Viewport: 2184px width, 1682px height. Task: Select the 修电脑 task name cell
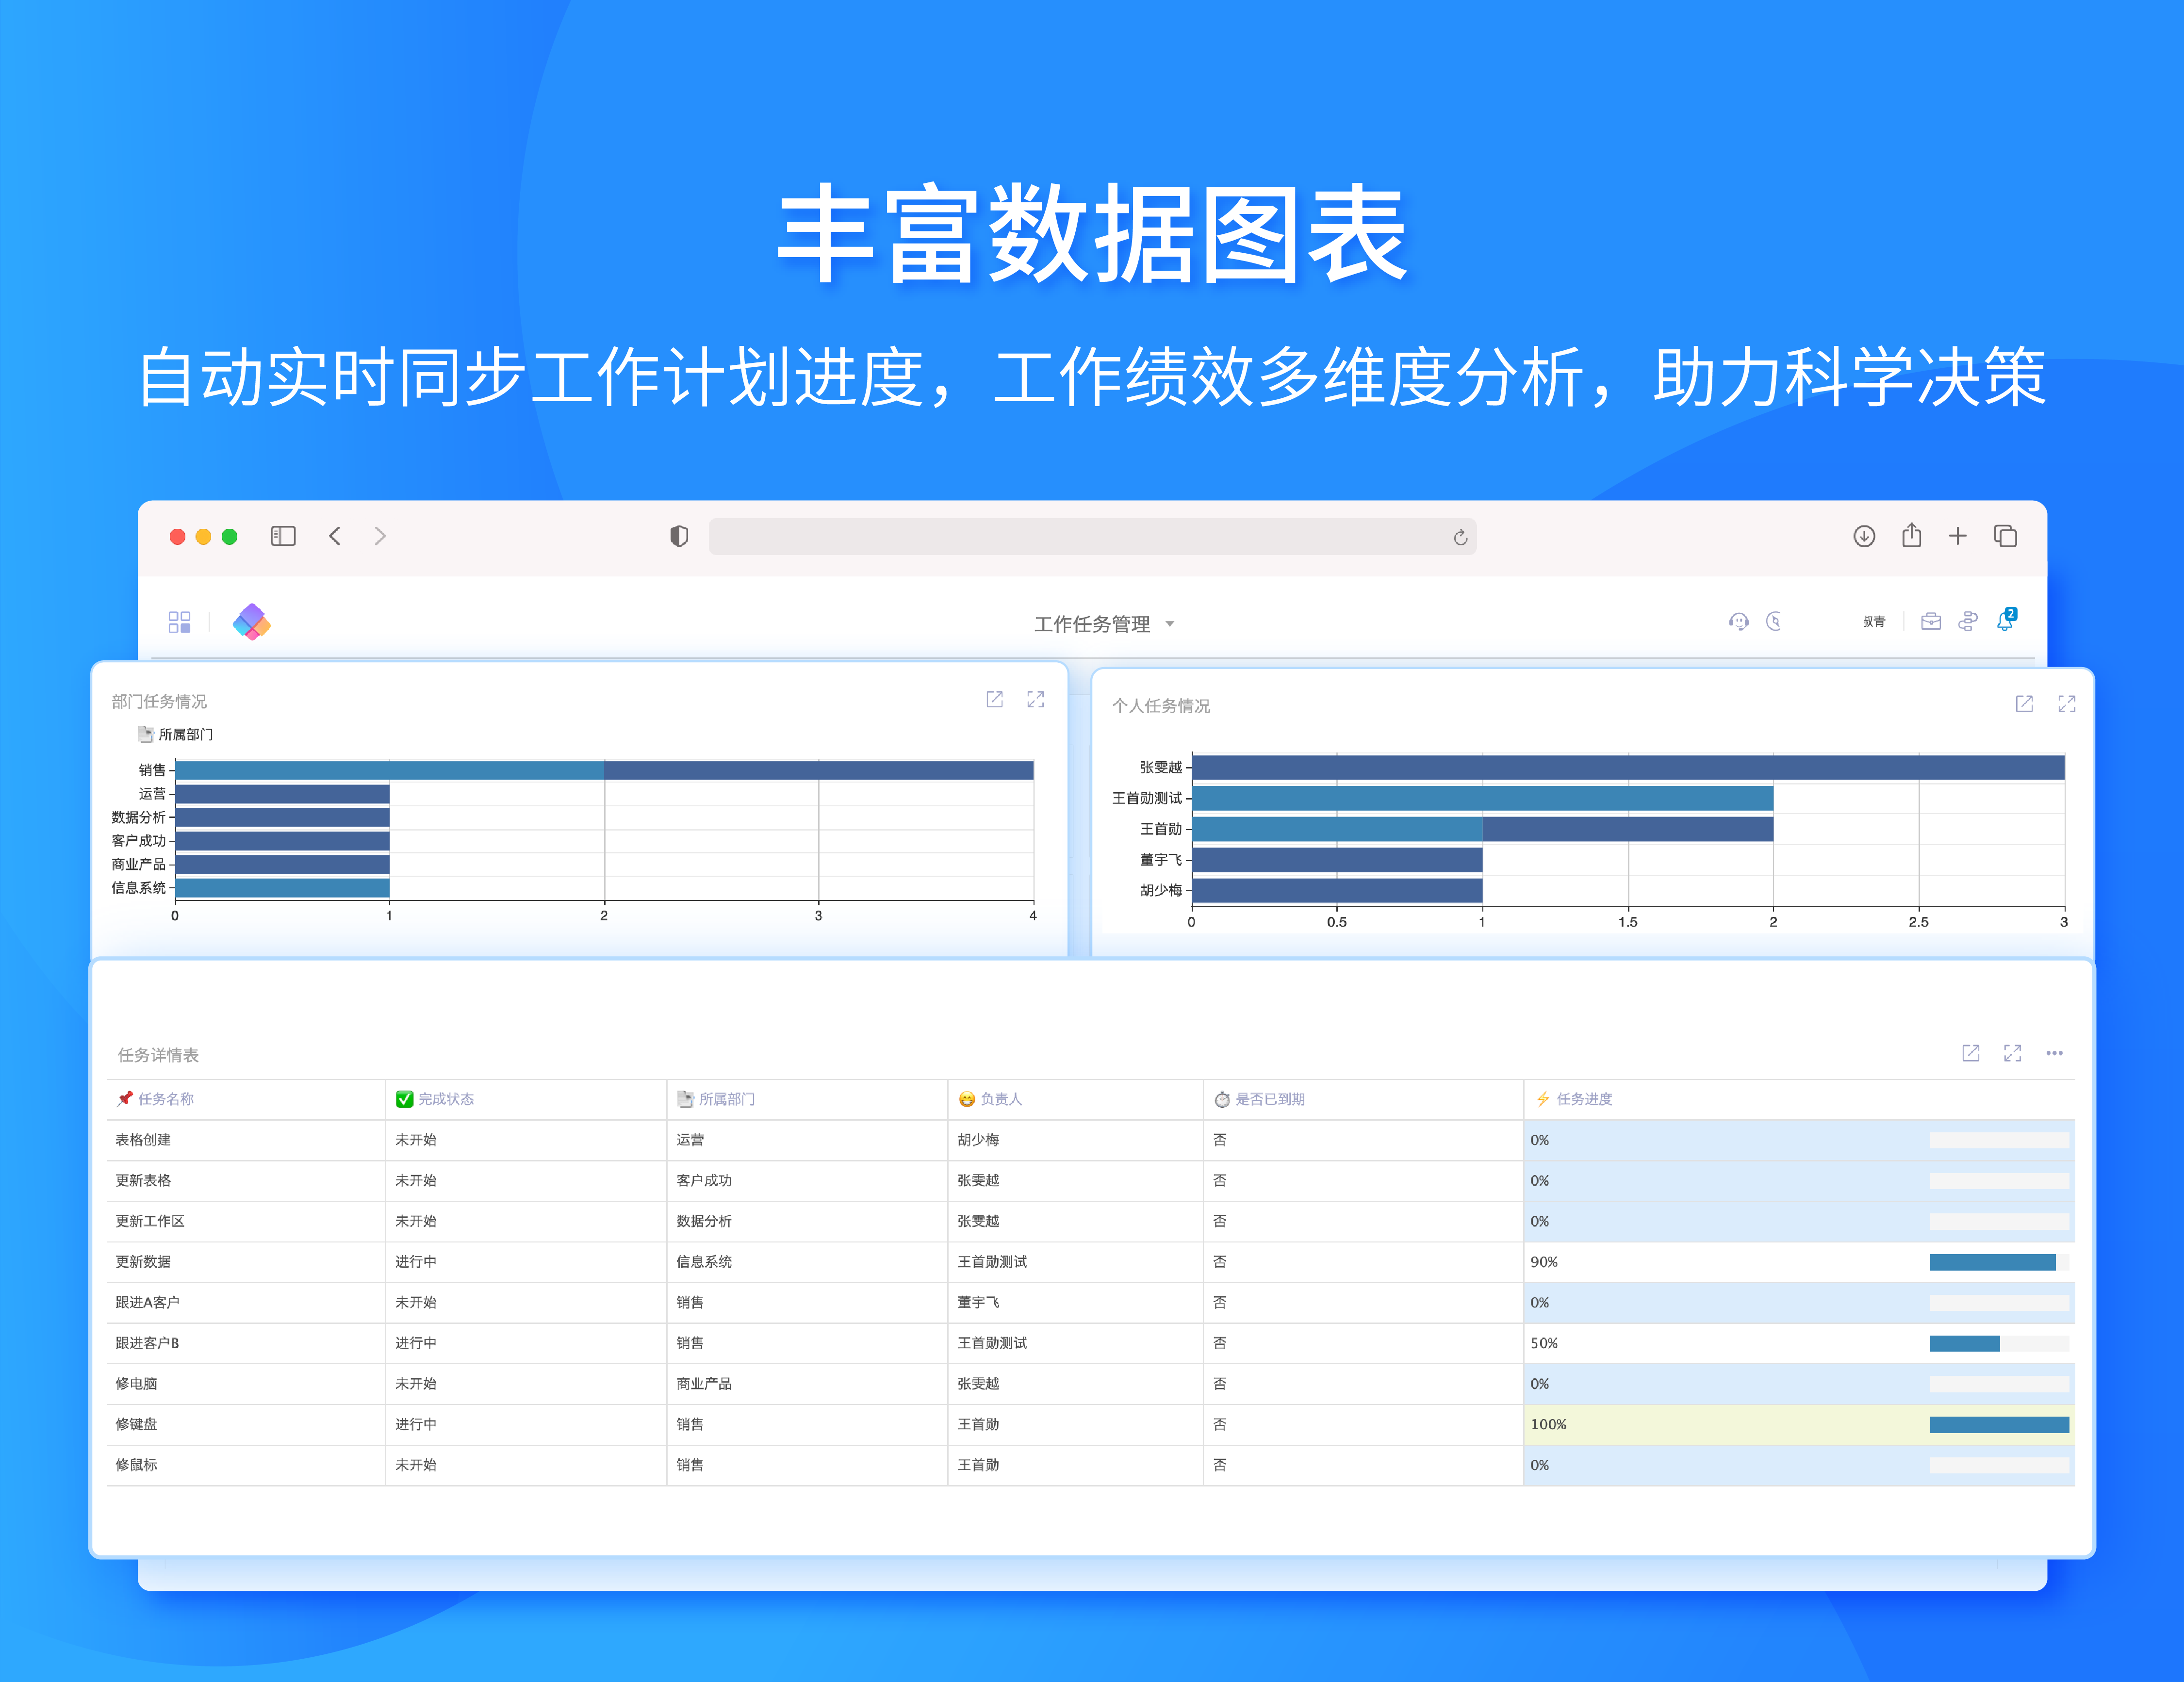pyautogui.click(x=246, y=1384)
